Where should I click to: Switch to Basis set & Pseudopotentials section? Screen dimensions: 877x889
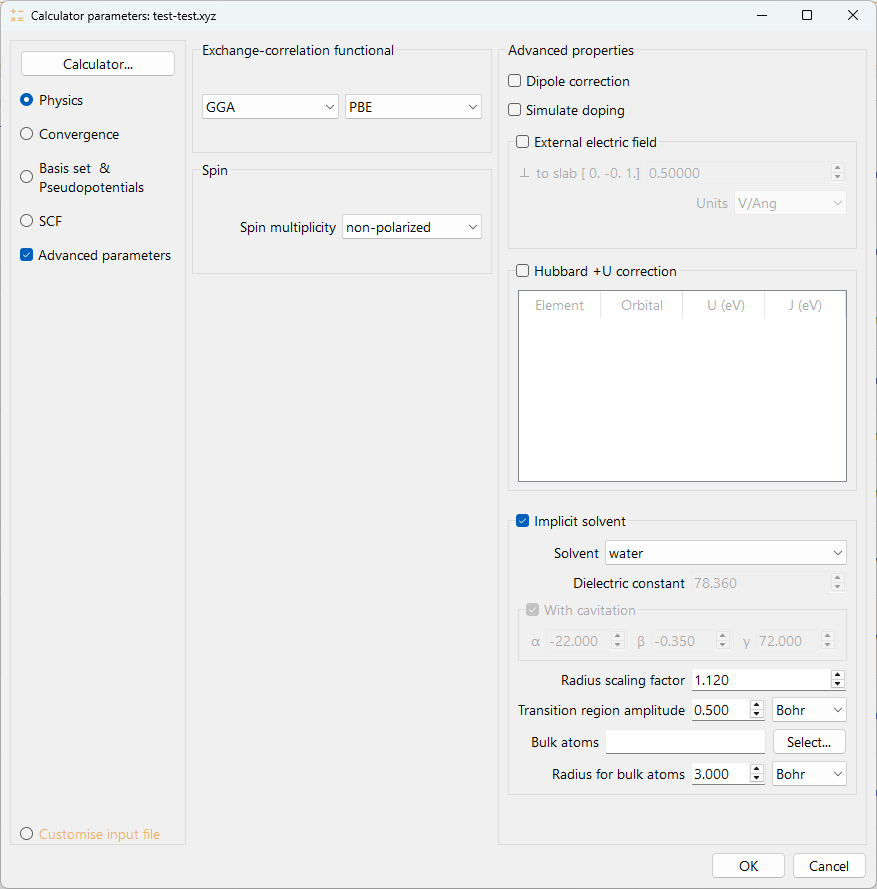pos(27,177)
